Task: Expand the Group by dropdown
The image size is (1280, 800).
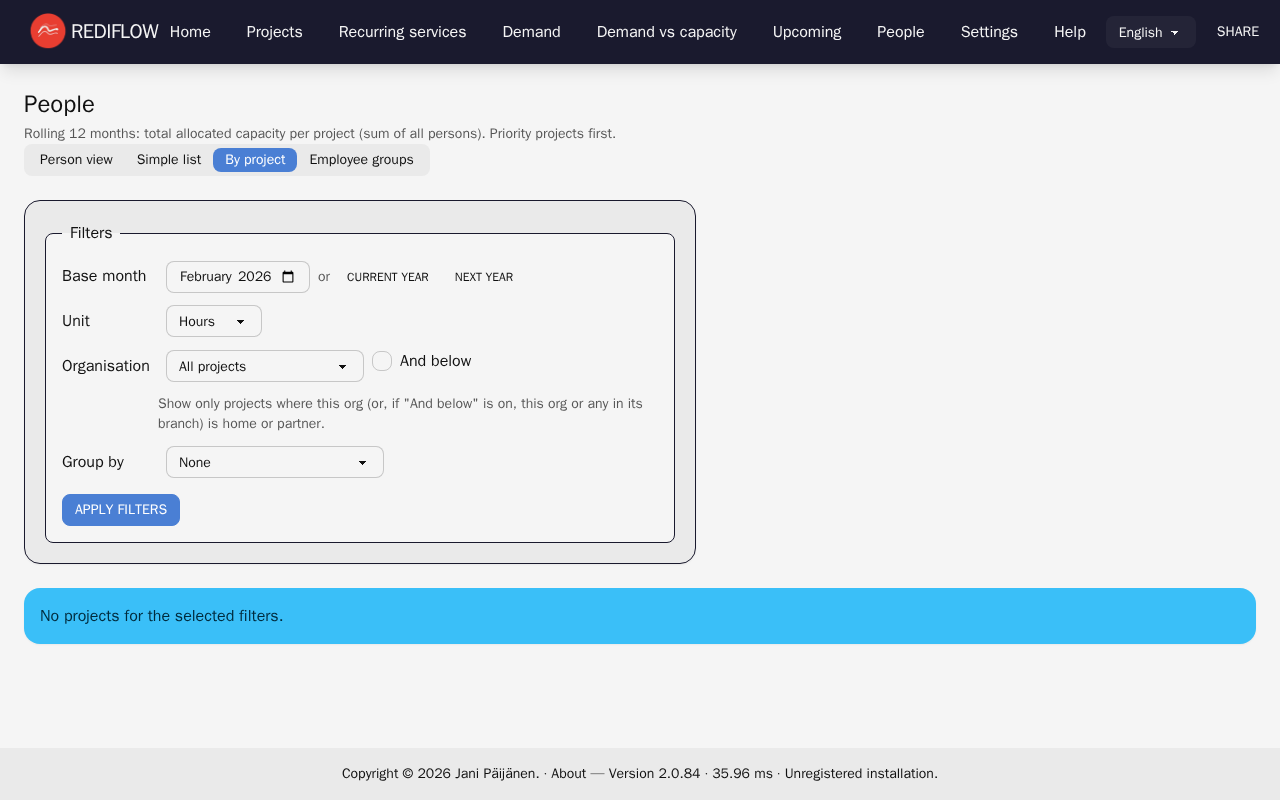Action: click(274, 462)
